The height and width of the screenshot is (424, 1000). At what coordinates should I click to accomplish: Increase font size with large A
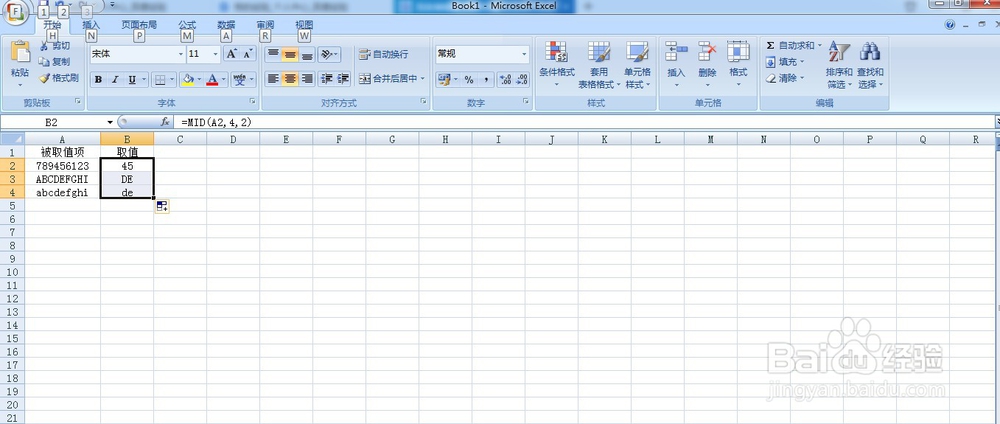click(x=232, y=54)
